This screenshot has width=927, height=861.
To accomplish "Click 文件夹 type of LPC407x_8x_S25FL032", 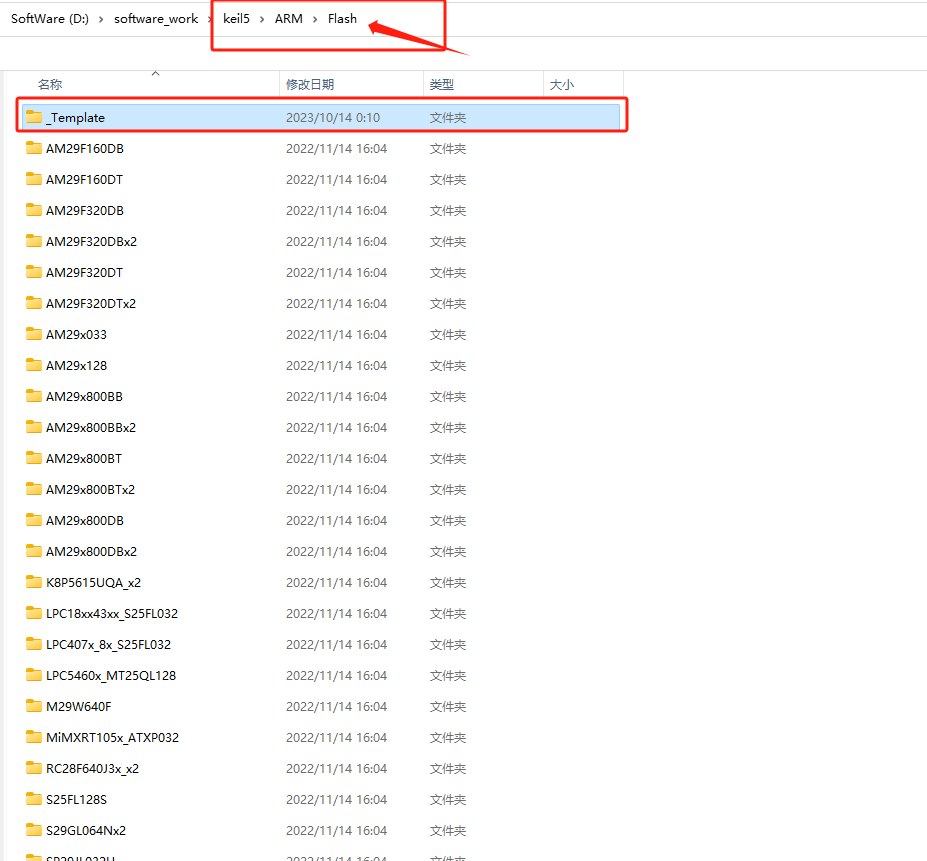I will [x=448, y=645].
